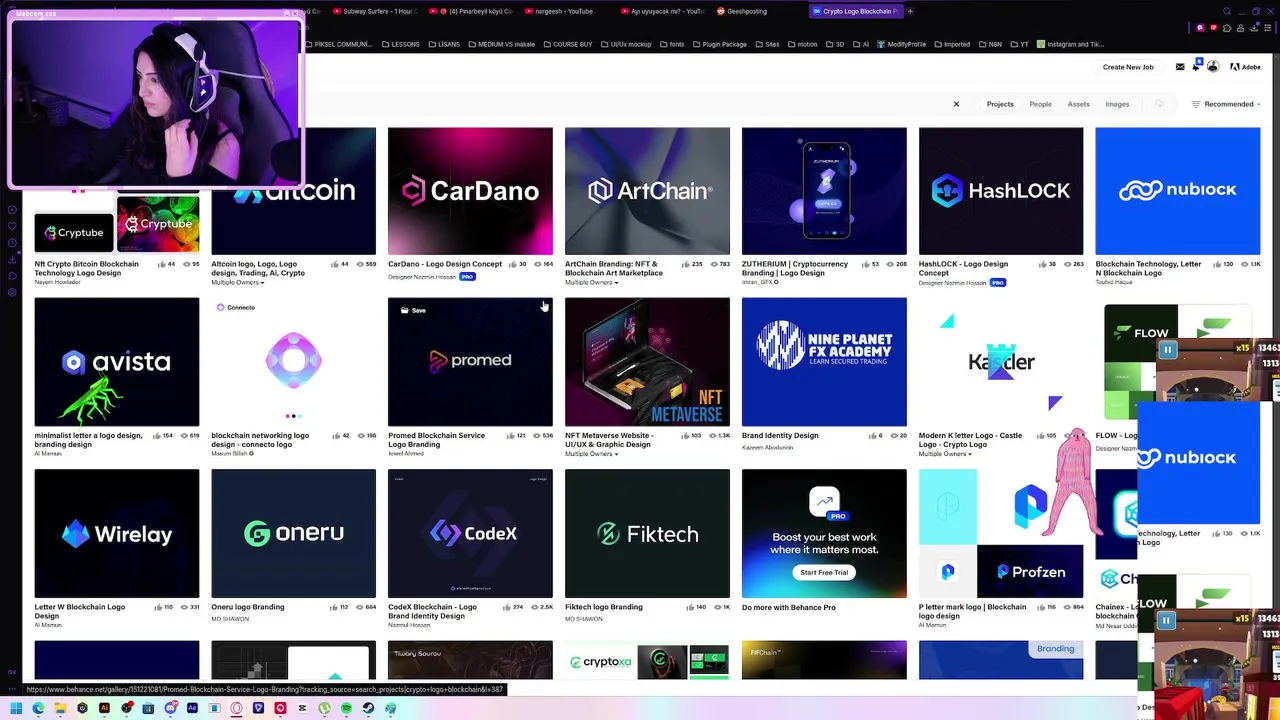Open Adobe After Effects from taskbar
This screenshot has width=1280, height=720.
(x=192, y=708)
